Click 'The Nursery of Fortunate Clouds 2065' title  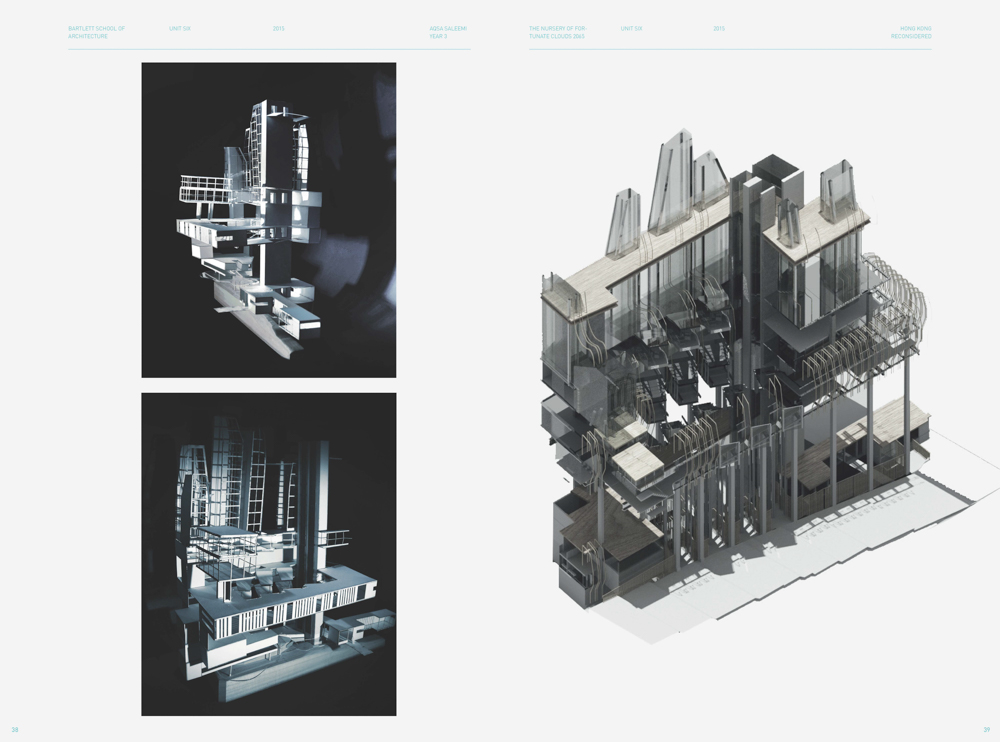558,33
